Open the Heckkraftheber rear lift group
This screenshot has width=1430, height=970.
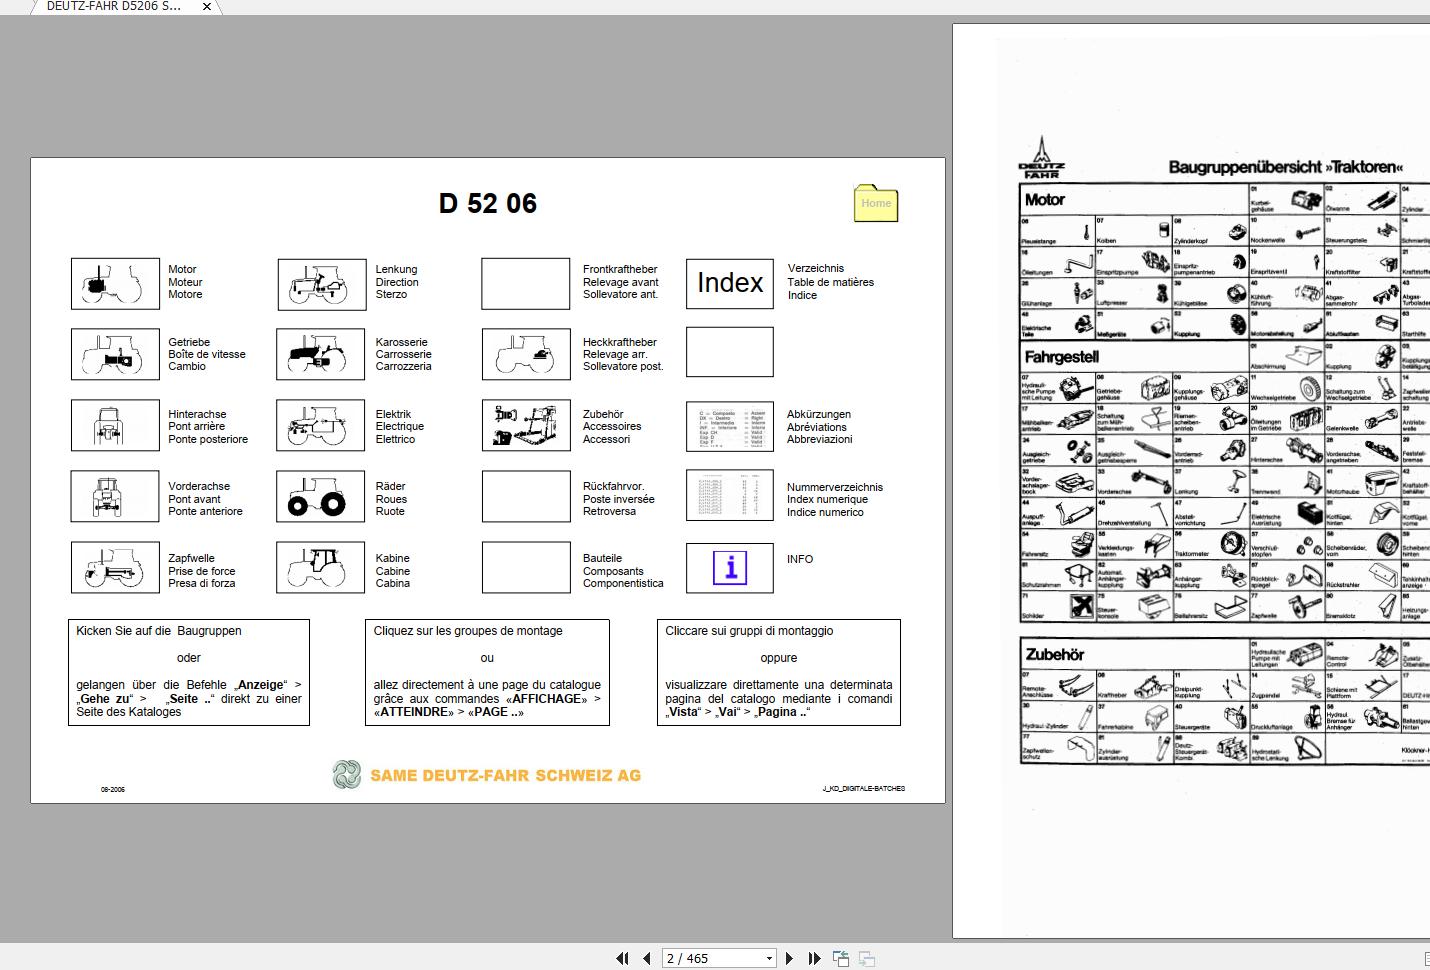[x=525, y=352]
